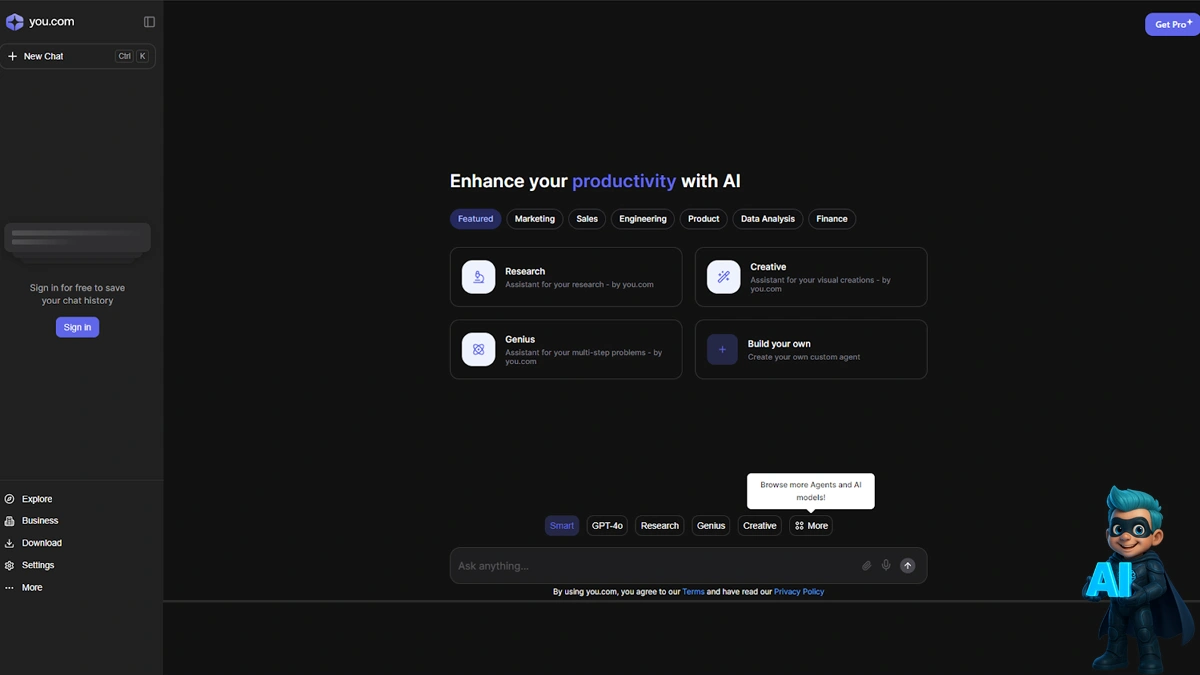This screenshot has width=1200, height=675.
Task: Click the 'Sign in for free to save' text
Action: pos(77,288)
